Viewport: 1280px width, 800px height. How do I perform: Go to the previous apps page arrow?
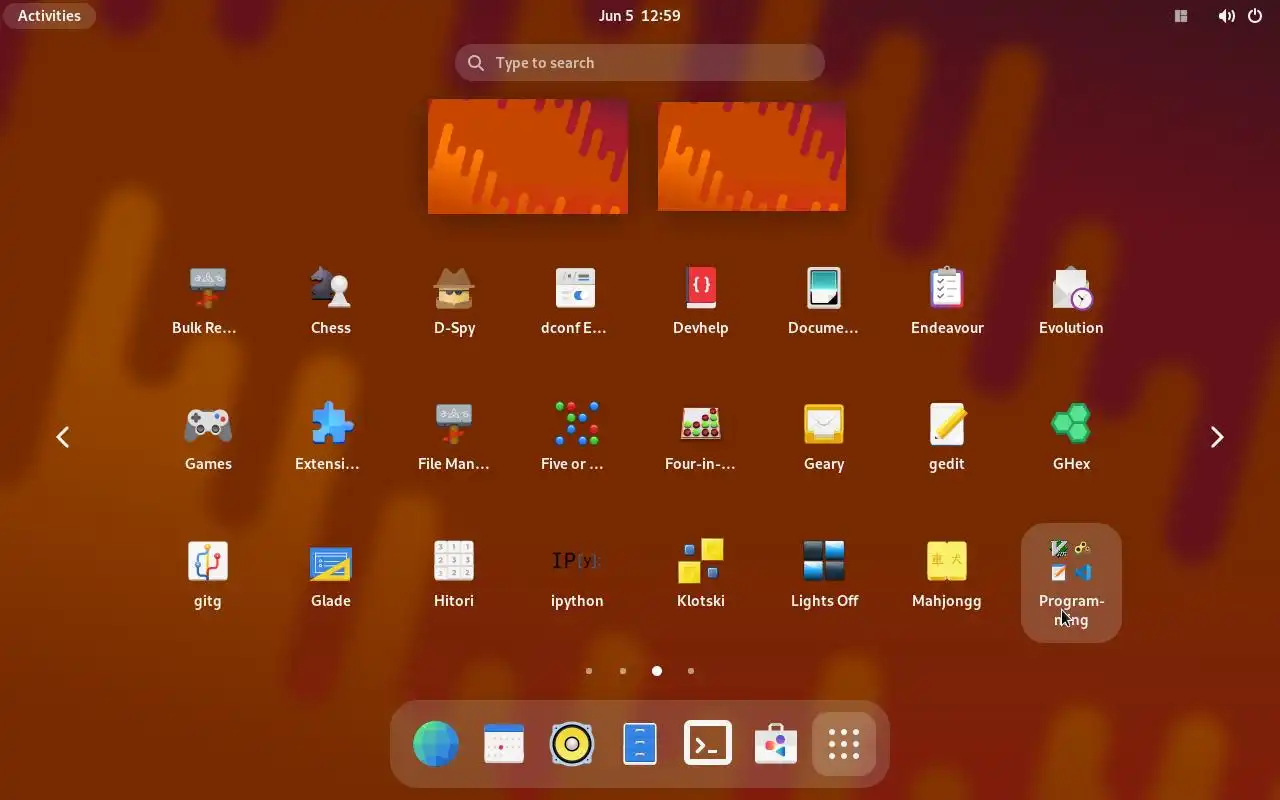[63, 437]
